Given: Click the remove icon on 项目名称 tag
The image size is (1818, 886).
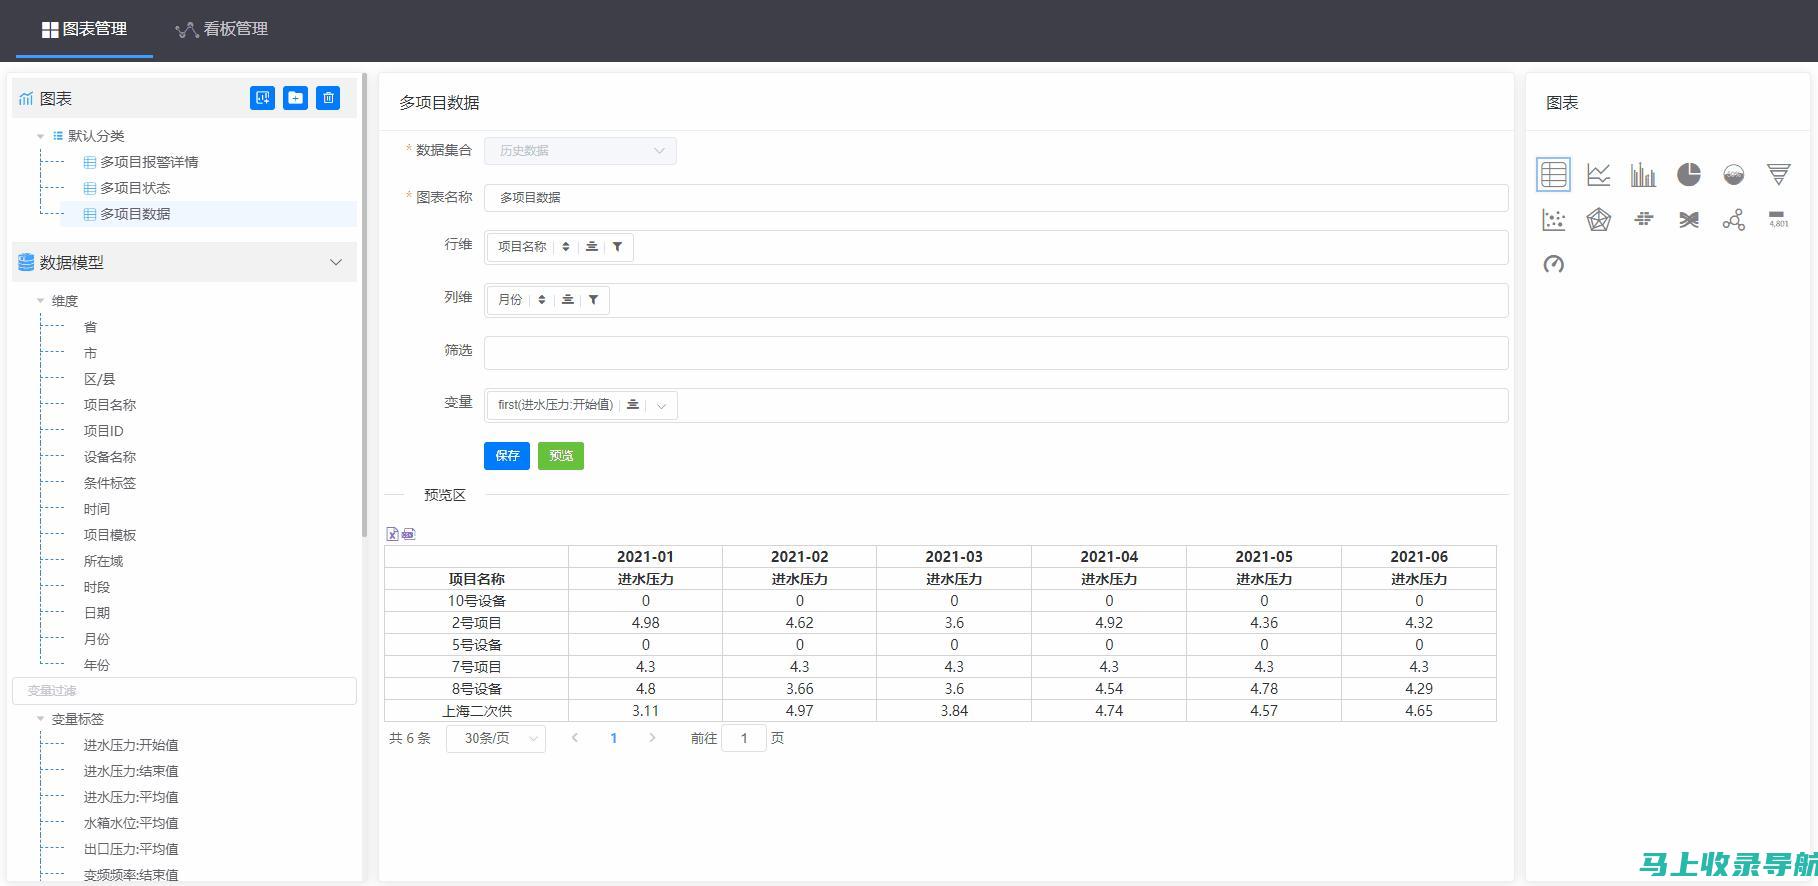Looking at the screenshot, I should 592,247.
